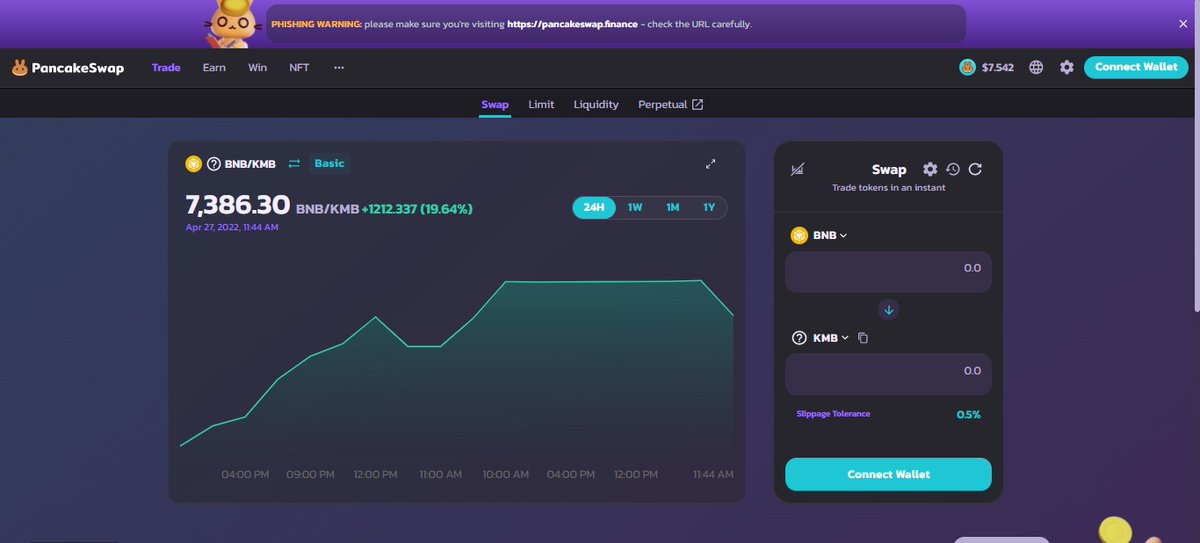Select the 1M chart range
Viewport: 1200px width, 543px height.
coord(673,207)
